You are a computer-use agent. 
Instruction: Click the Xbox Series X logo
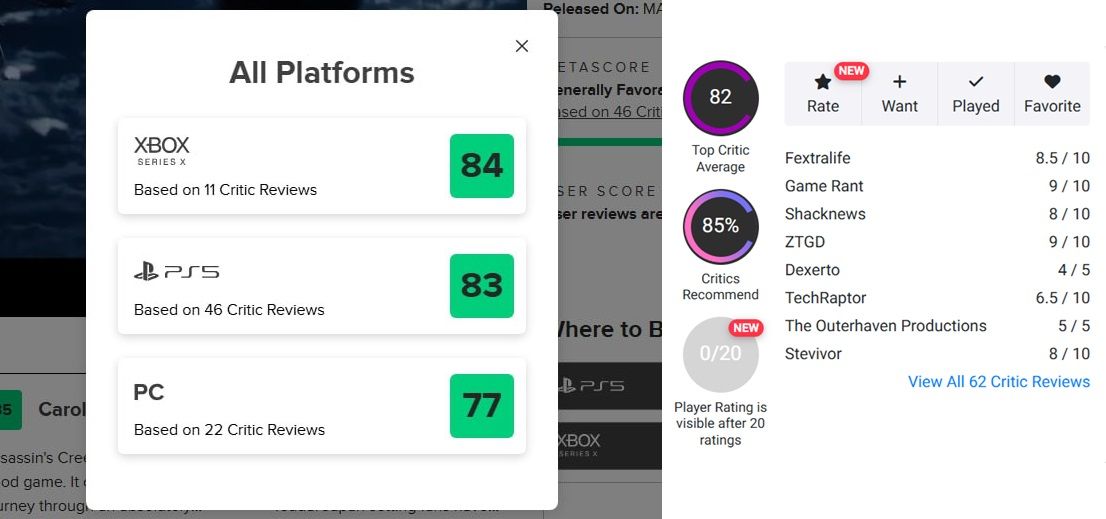coord(162,151)
